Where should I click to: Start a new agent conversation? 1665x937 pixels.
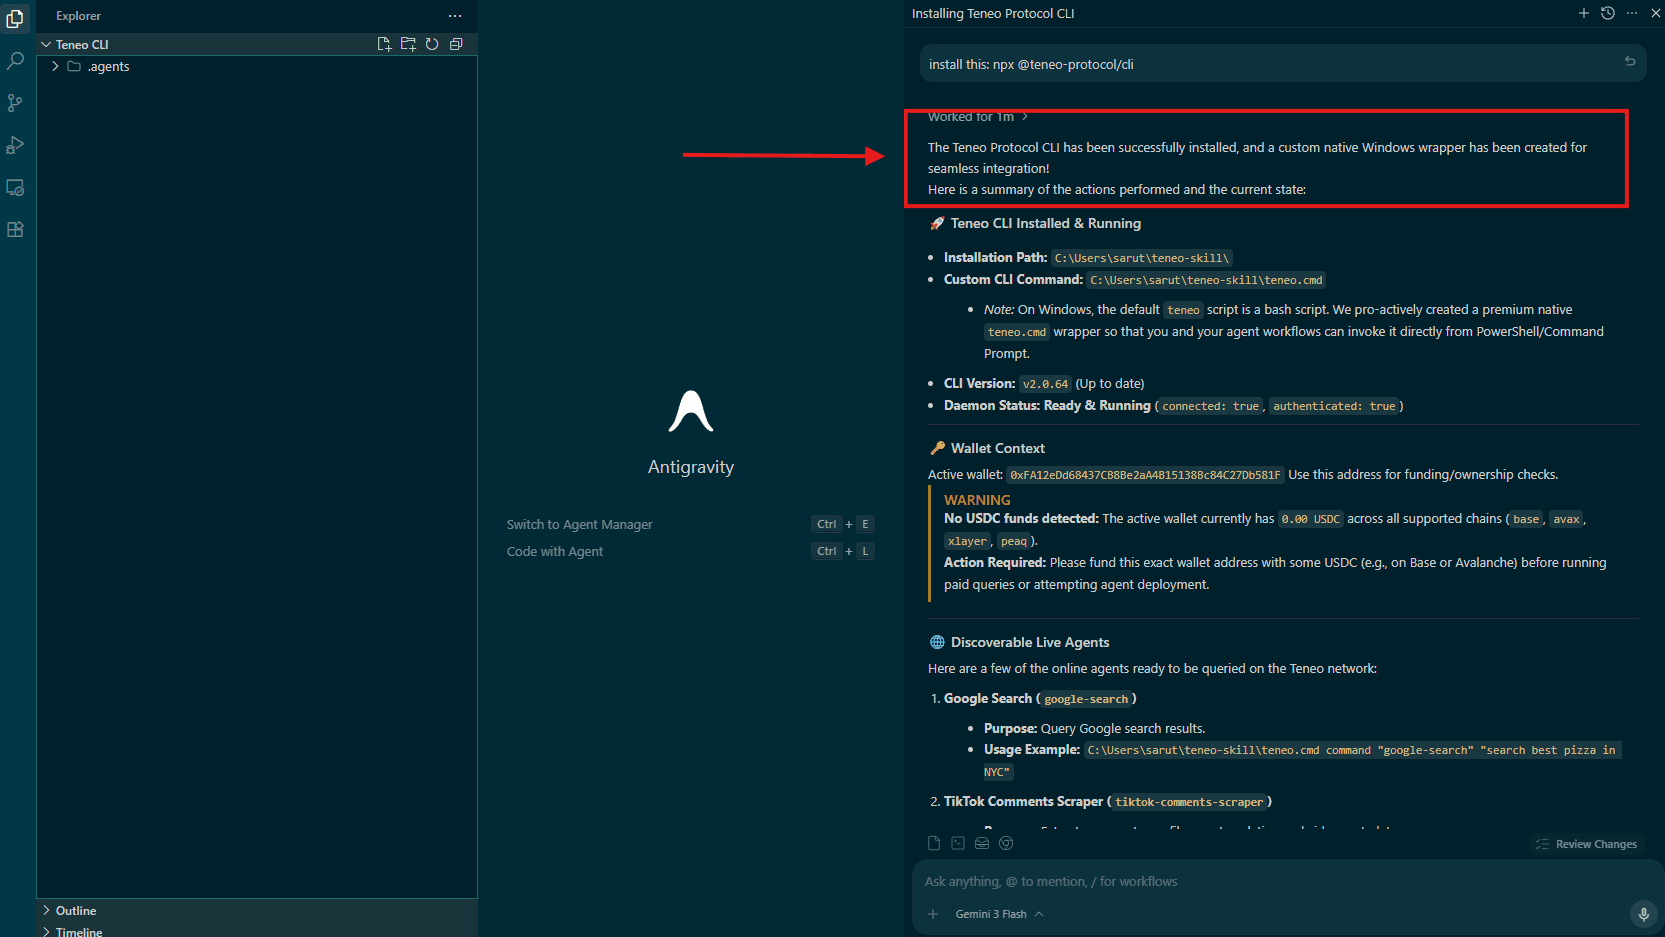(1584, 13)
